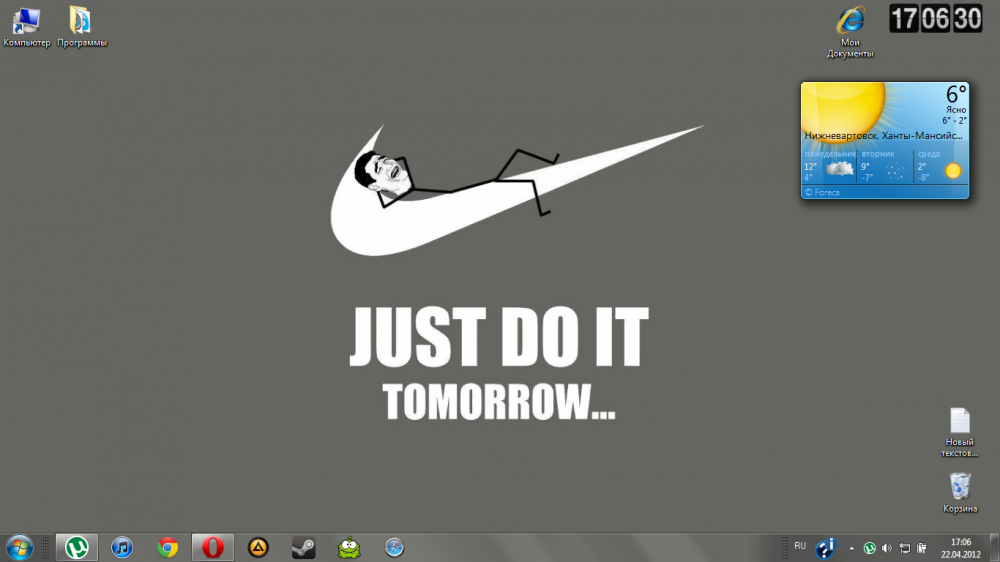Launch AIMP player from the taskbar
The width and height of the screenshot is (1000, 562).
pyautogui.click(x=258, y=547)
